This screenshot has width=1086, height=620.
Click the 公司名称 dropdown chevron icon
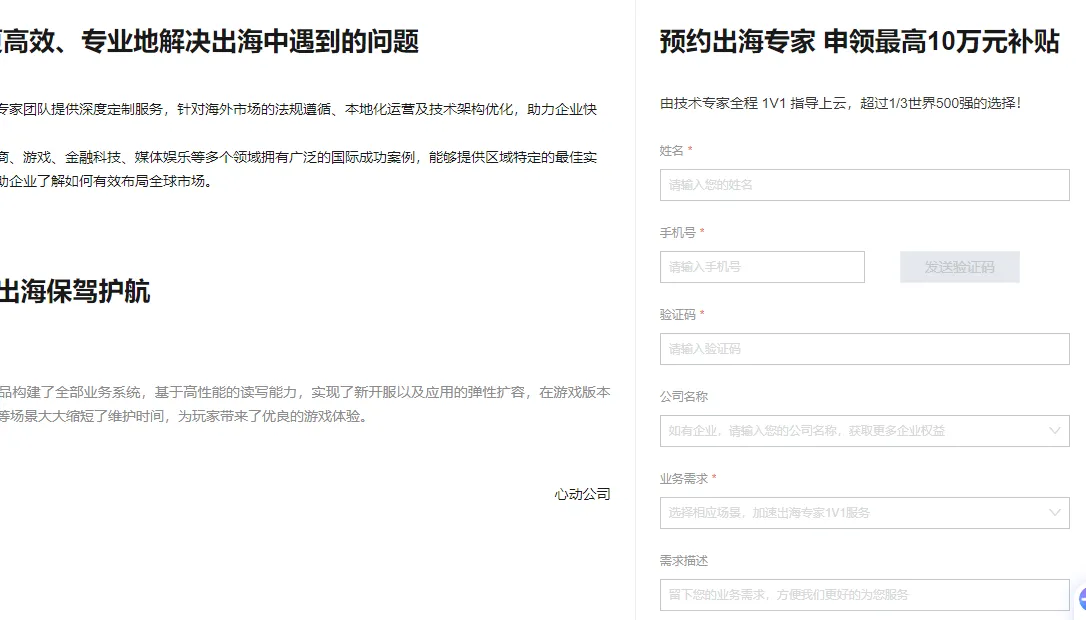[x=1057, y=431]
